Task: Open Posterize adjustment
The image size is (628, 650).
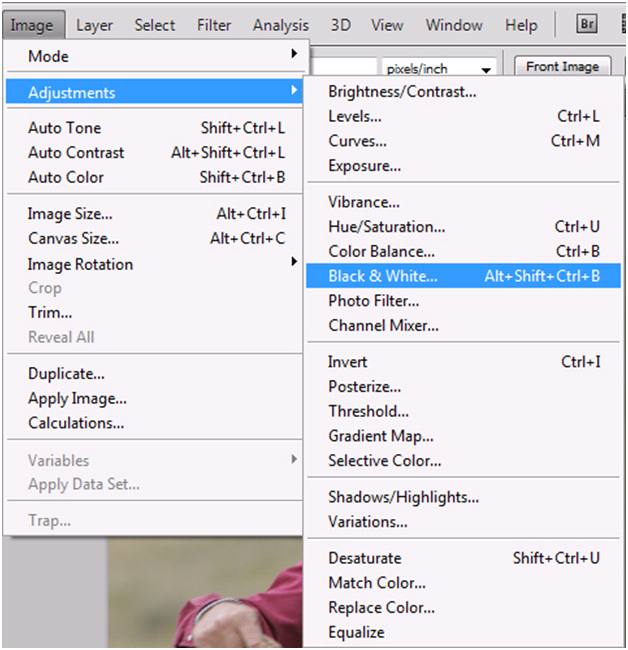Action: 463,386
